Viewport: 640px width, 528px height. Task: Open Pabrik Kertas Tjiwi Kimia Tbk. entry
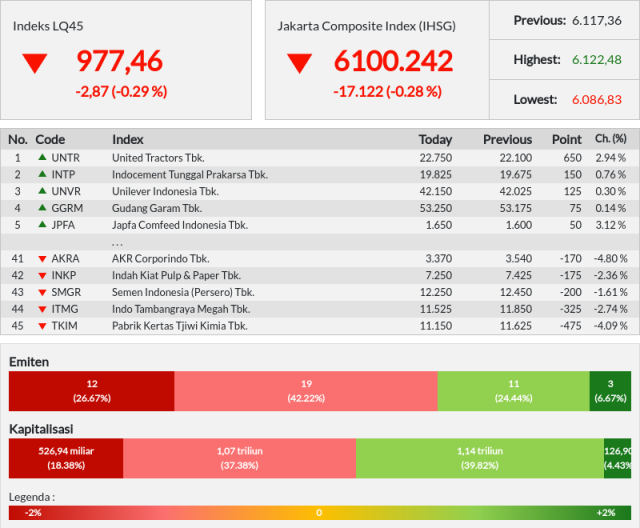click(180, 326)
